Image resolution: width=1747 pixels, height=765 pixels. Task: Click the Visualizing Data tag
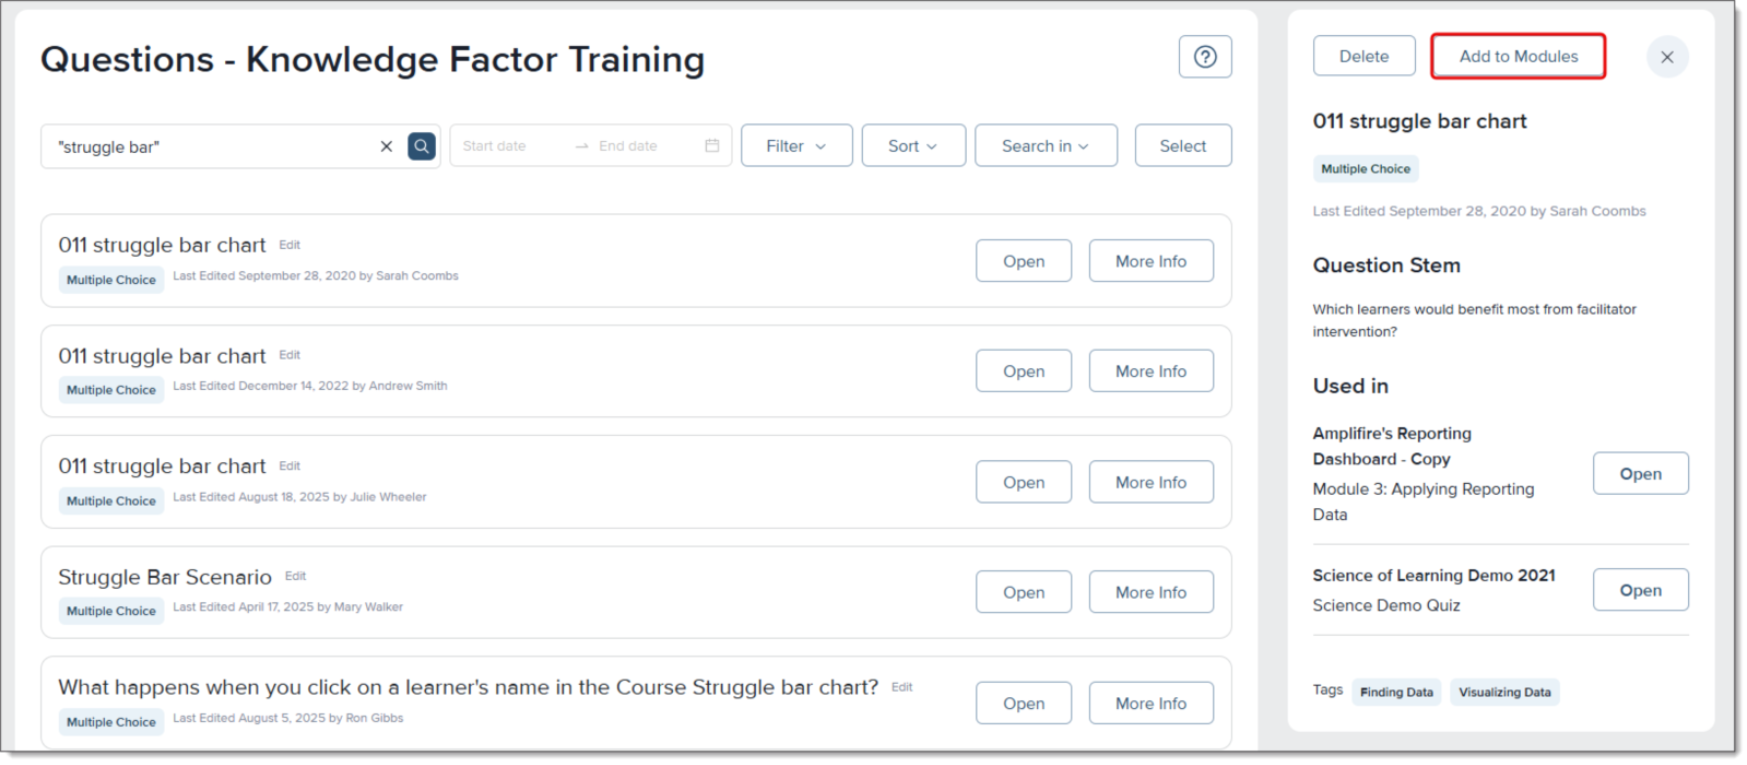(1504, 692)
